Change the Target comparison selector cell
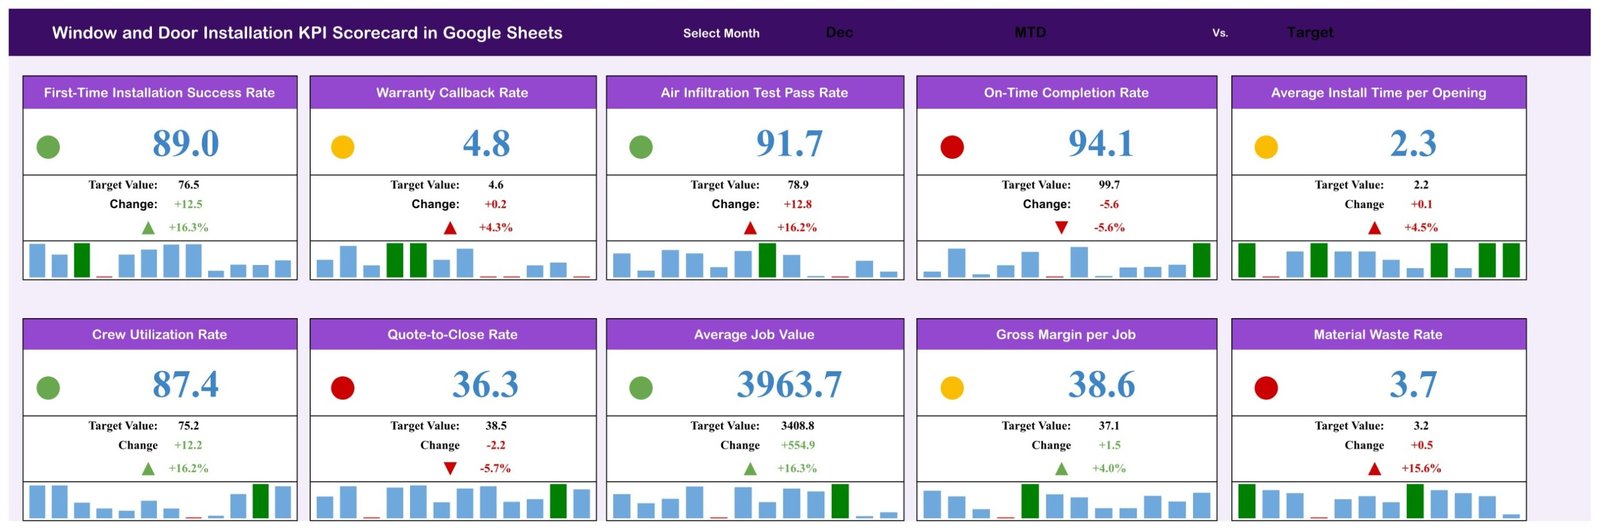Viewport: 1600px width, 530px height. 1310,33
